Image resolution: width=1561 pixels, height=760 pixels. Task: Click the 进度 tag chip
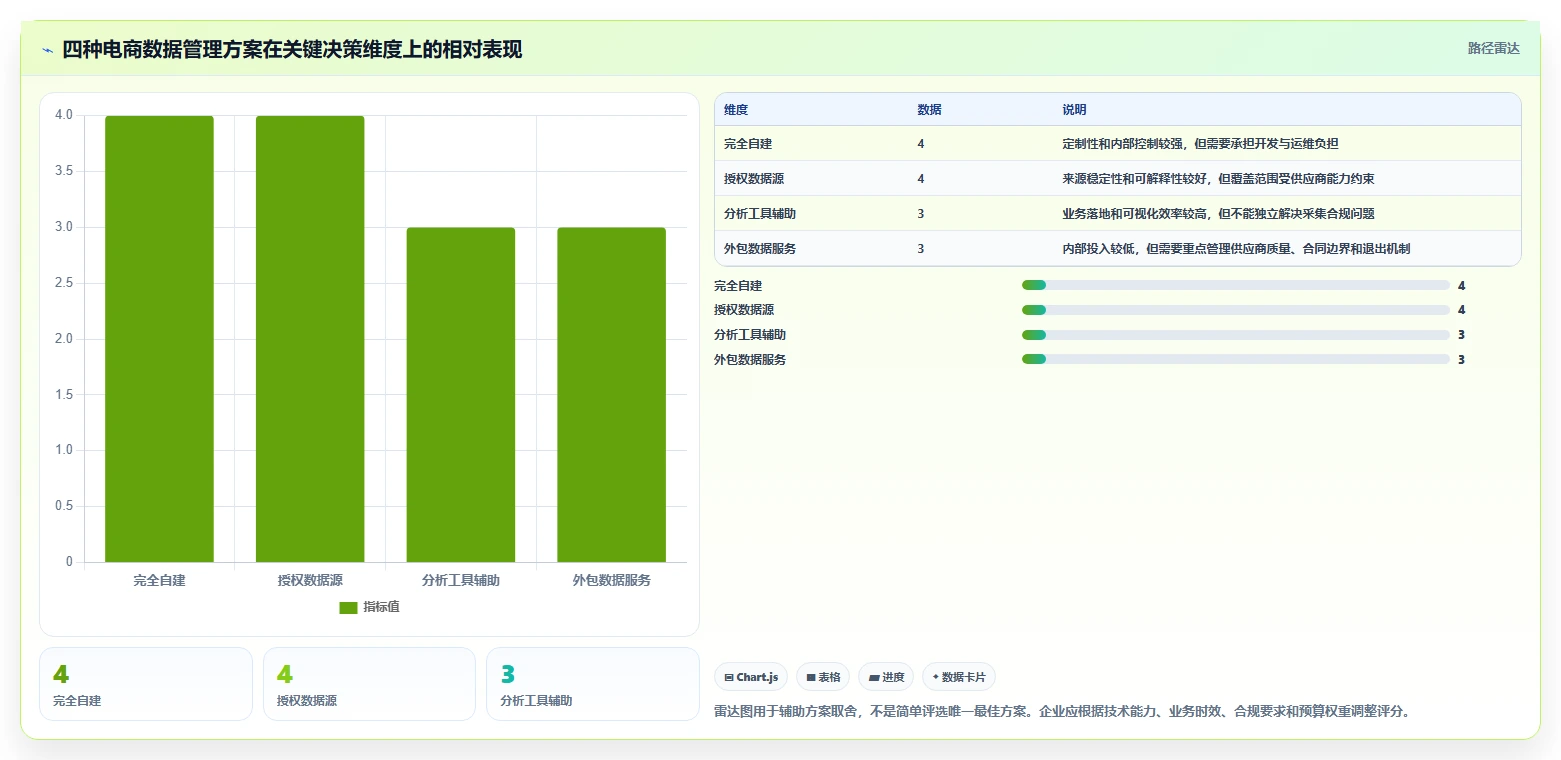pyautogui.click(x=886, y=677)
